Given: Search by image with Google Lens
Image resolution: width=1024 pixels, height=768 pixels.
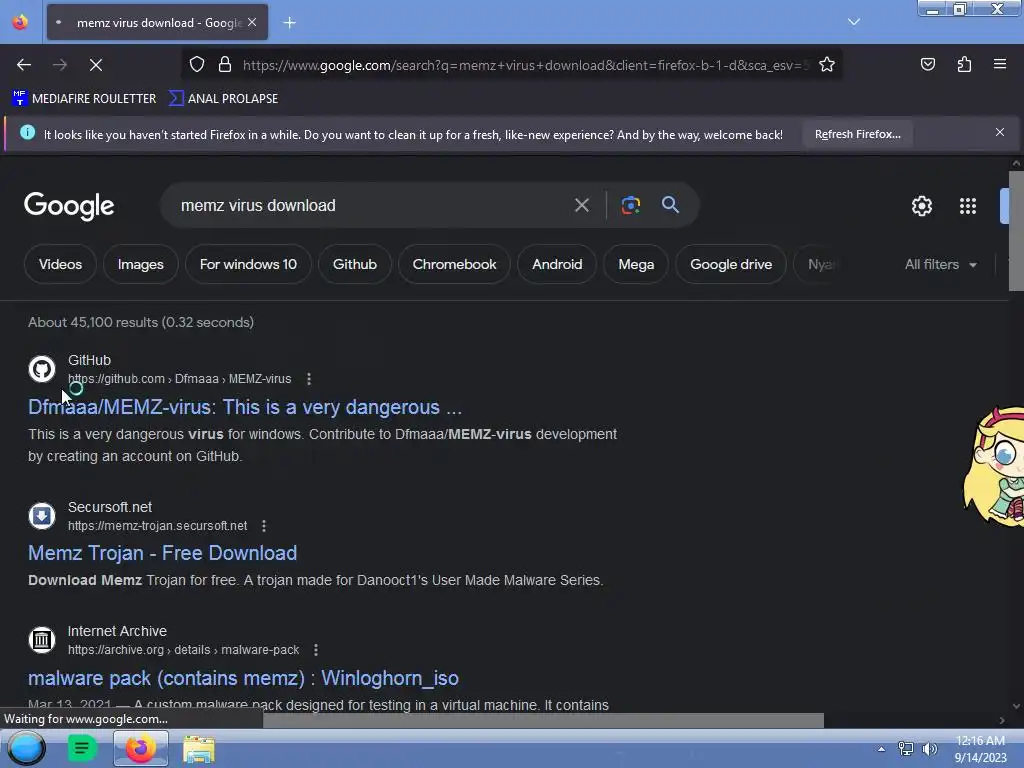Looking at the screenshot, I should tap(630, 205).
